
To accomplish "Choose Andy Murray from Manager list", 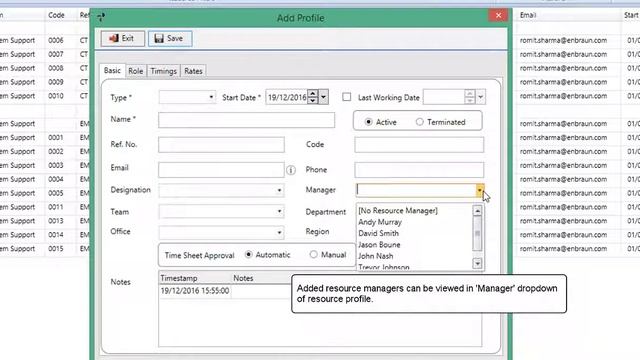I will click(380, 222).
